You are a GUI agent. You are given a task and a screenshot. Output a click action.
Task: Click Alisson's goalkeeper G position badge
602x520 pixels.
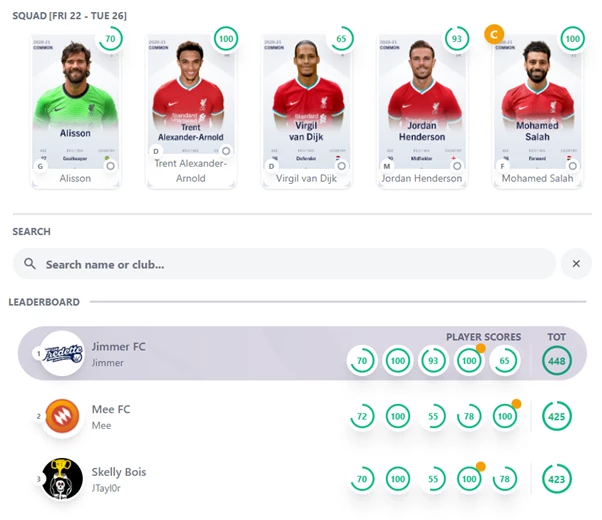40,166
